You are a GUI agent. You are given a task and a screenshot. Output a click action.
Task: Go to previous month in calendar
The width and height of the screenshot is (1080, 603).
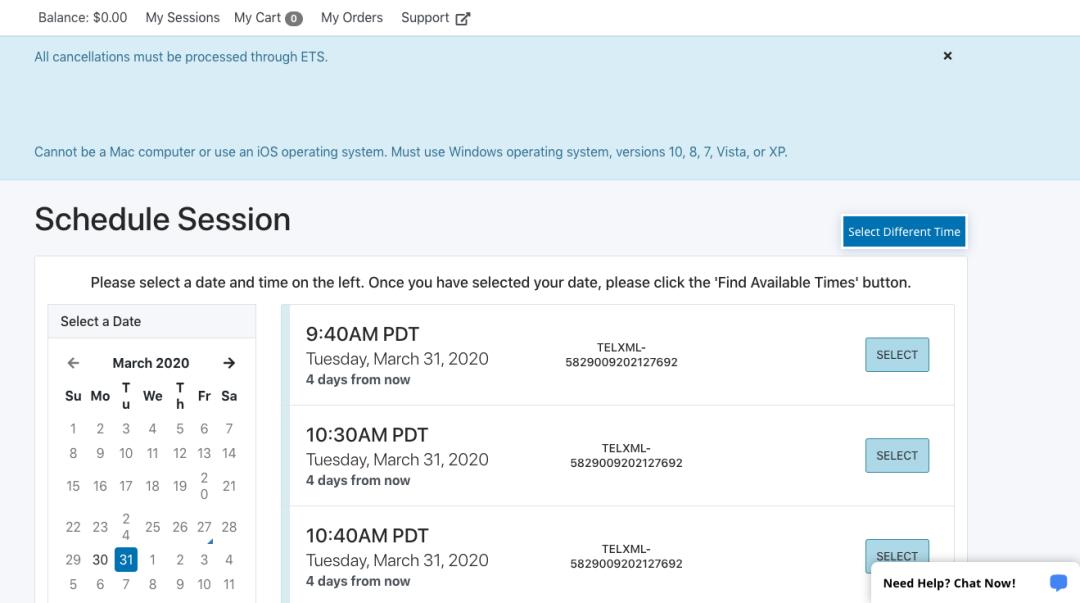pos(73,363)
